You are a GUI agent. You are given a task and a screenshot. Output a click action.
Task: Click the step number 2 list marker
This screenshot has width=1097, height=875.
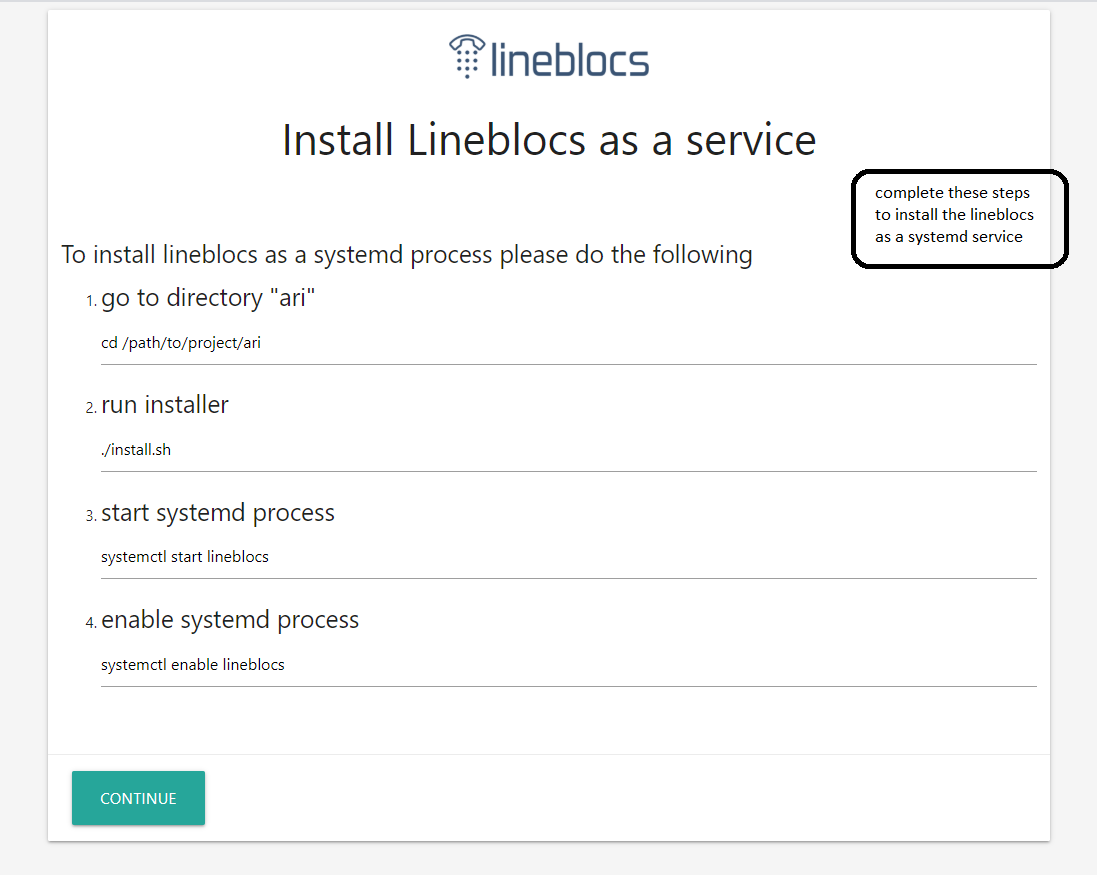pyautogui.click(x=91, y=408)
